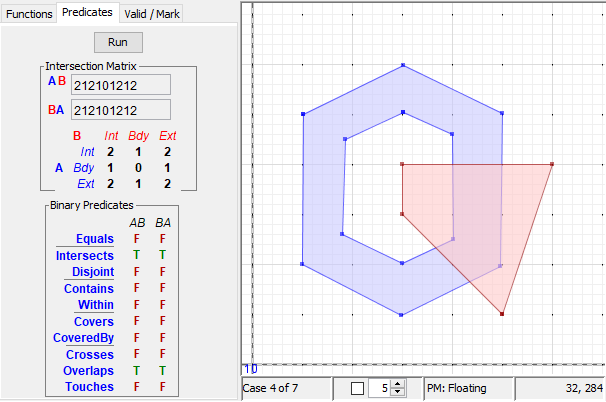
Task: Click the spinner field showing 5
Action: (x=380, y=388)
